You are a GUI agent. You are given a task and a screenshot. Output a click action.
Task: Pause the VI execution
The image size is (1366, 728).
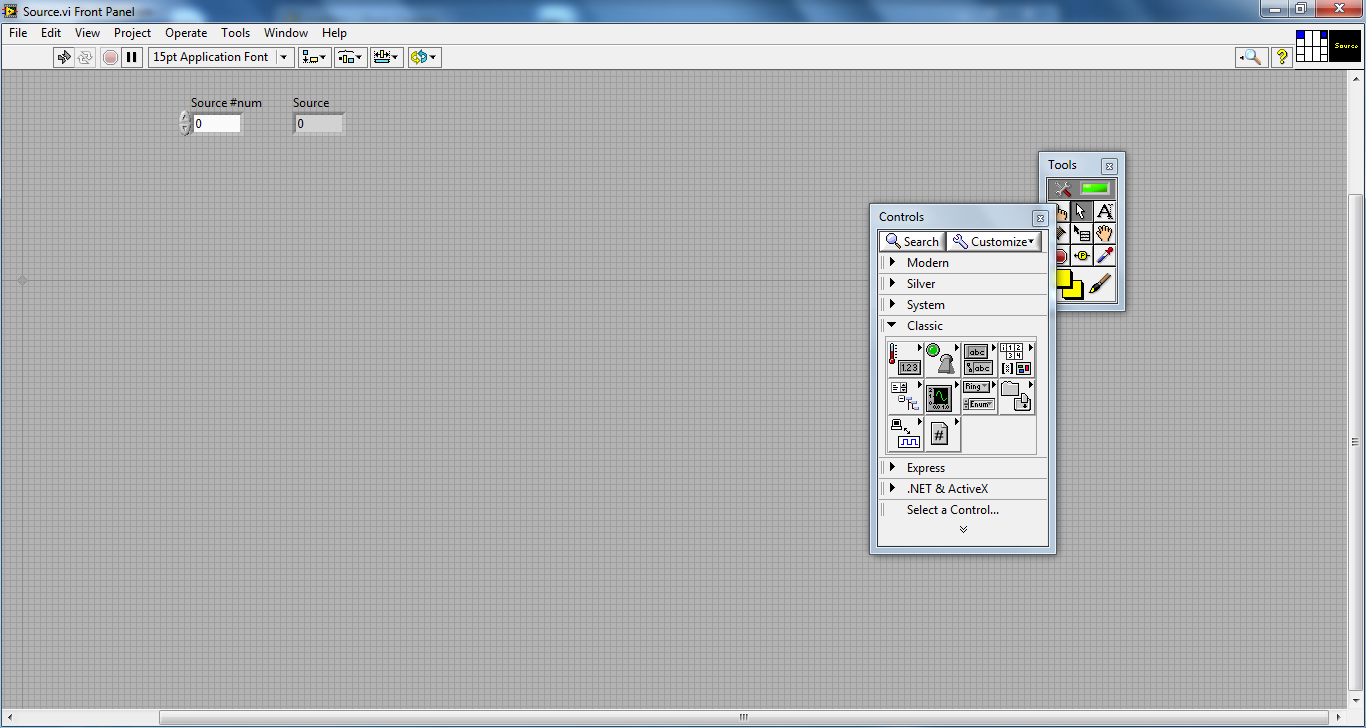coord(132,57)
